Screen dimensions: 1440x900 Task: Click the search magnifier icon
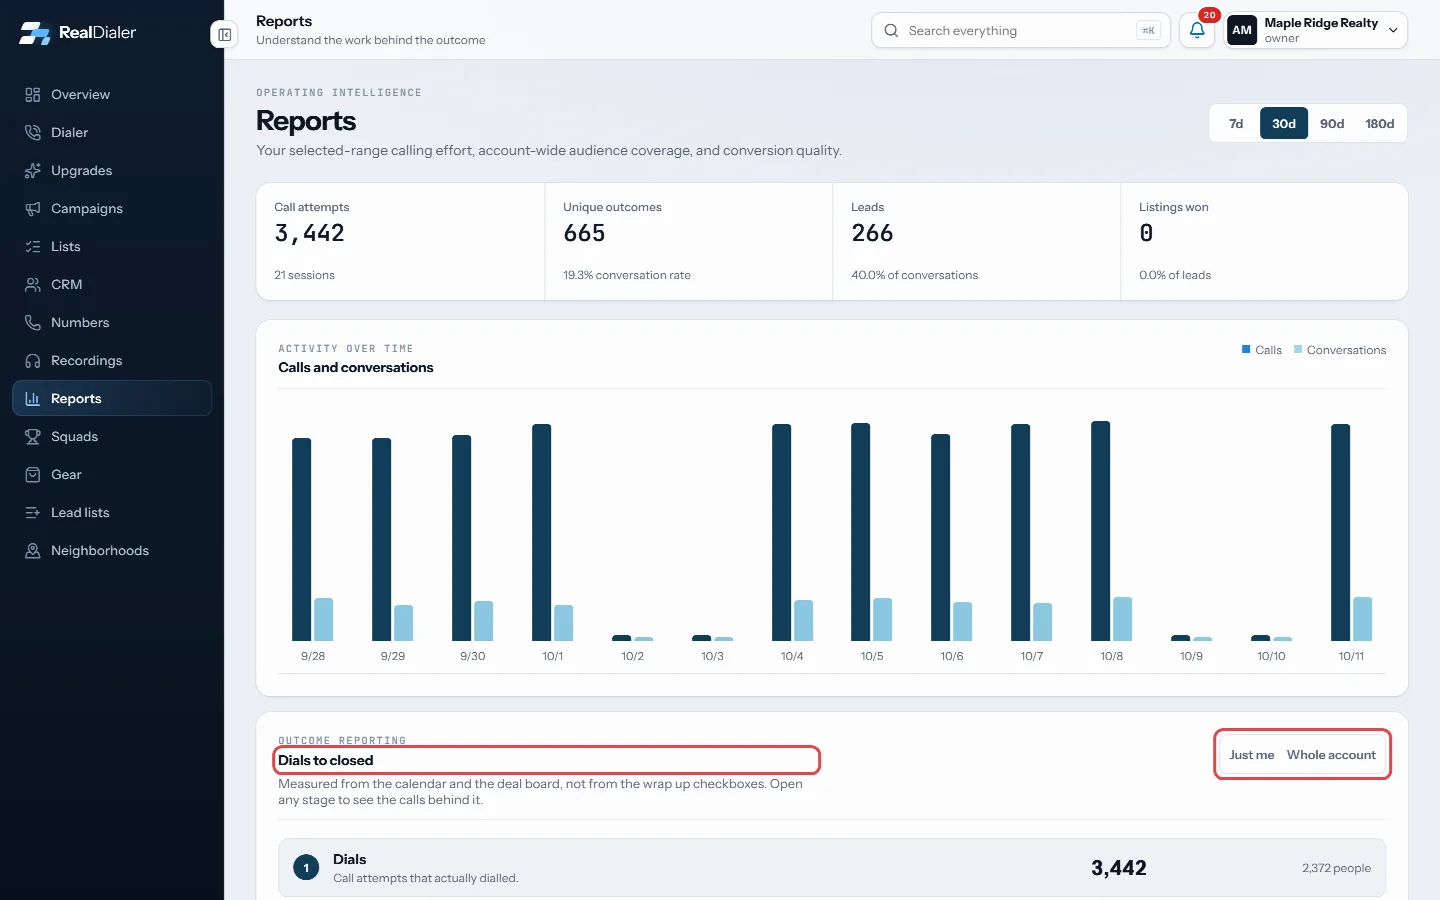(x=891, y=31)
